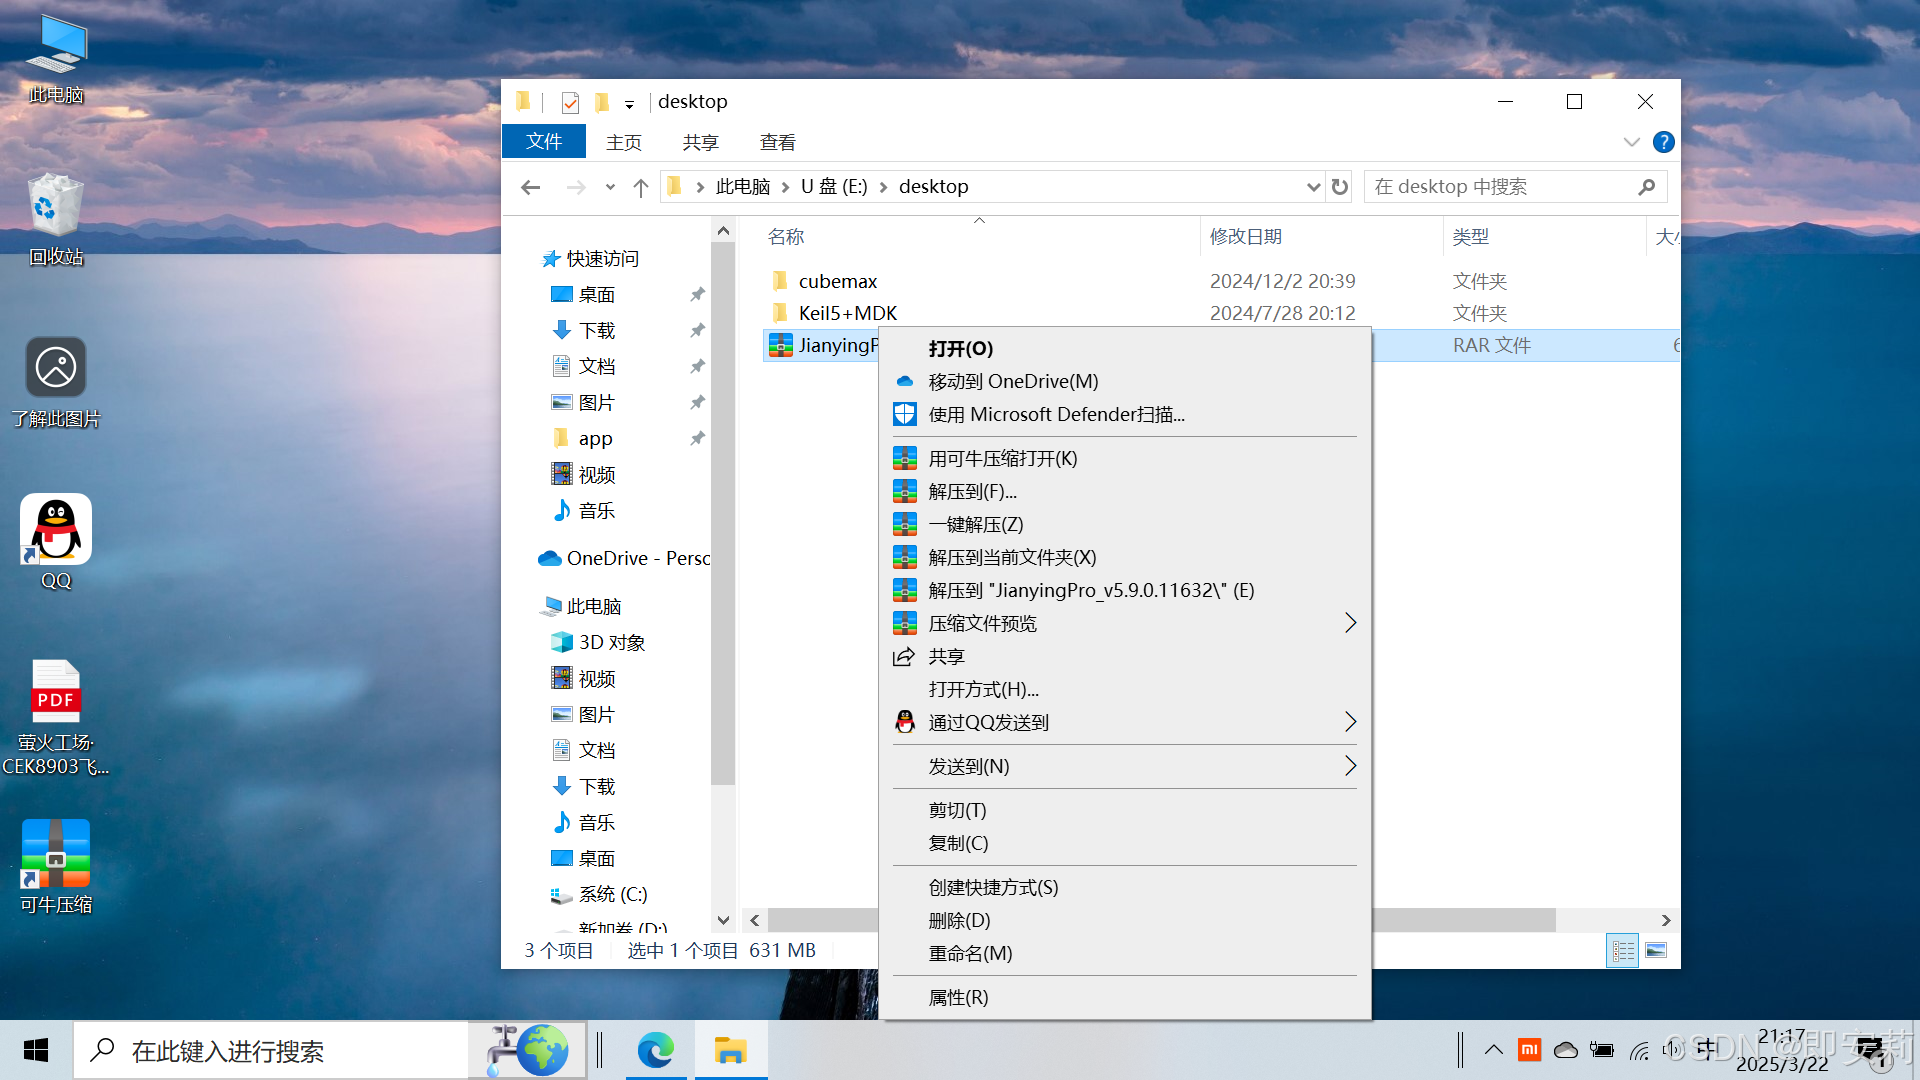Switch to large thumbnails view button
Image resolution: width=1920 pixels, height=1080 pixels.
coord(1656,950)
